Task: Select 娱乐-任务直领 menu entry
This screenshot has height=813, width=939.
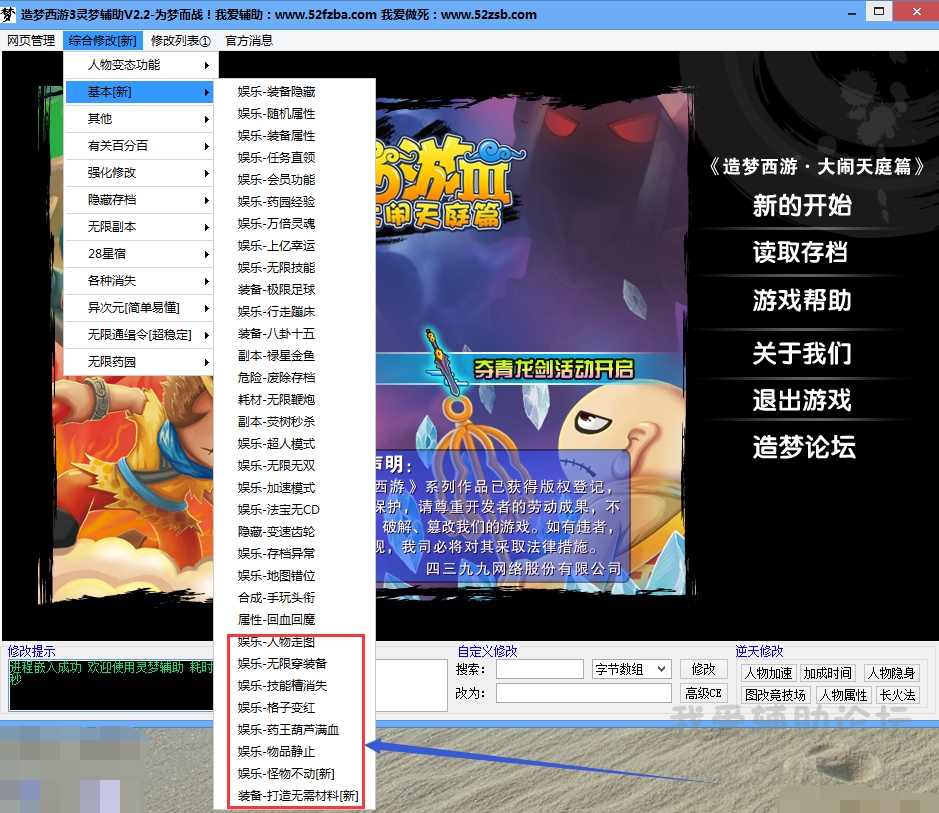Action: 295,157
